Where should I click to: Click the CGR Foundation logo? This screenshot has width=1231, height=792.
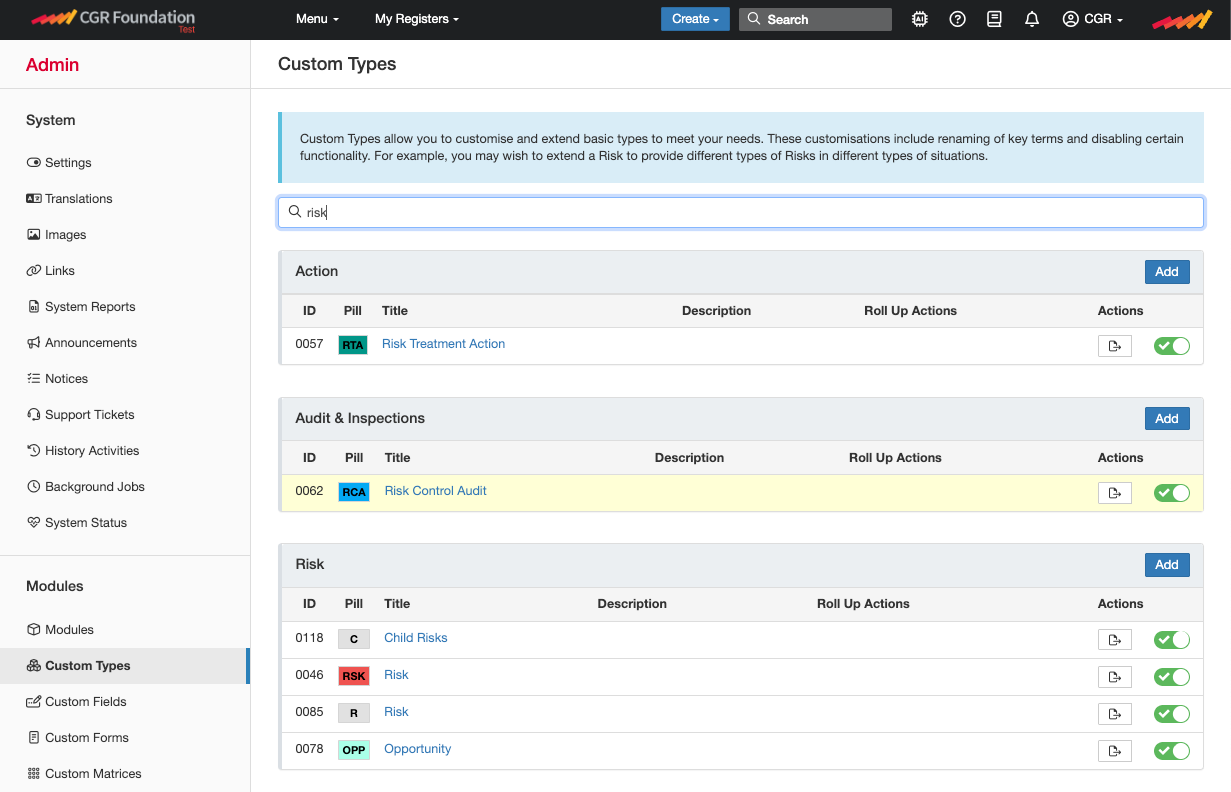coord(113,19)
